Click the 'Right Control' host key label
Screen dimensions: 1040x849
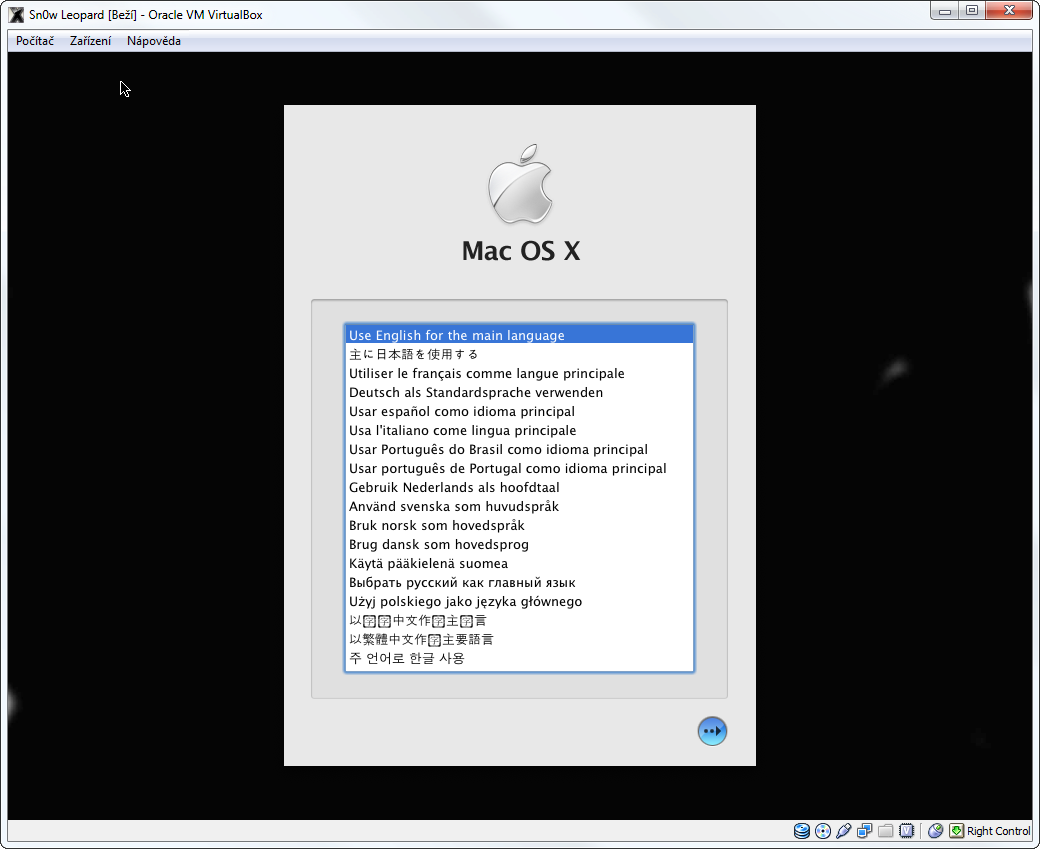[x=998, y=831]
